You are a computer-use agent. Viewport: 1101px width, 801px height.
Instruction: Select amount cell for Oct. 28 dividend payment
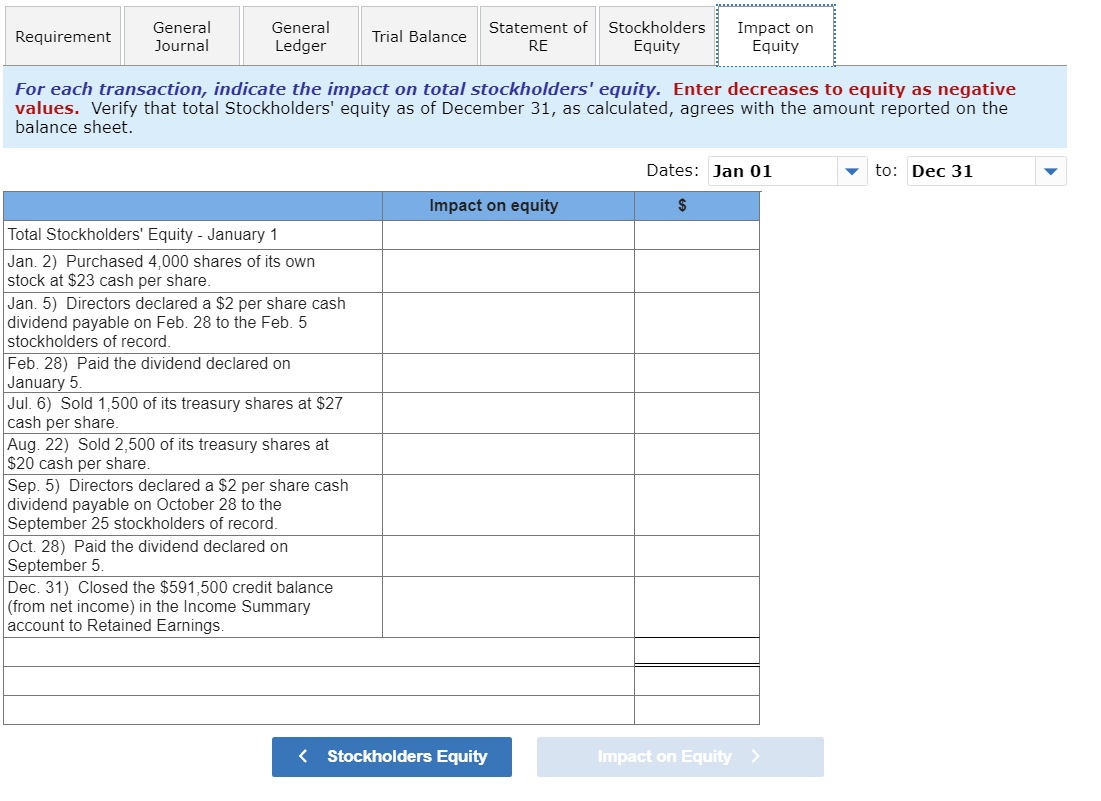(x=697, y=556)
